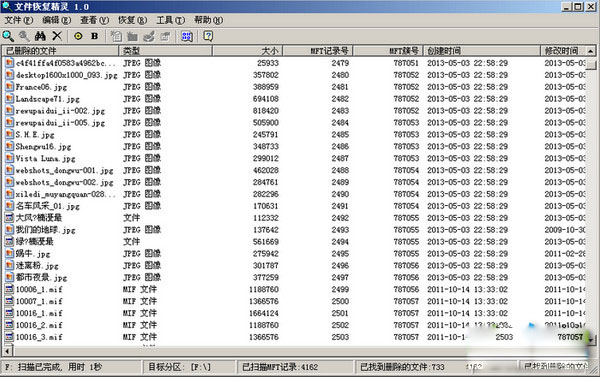This screenshot has width=600, height=377.
Task: Sort by 类型 column header
Action: tap(165, 51)
